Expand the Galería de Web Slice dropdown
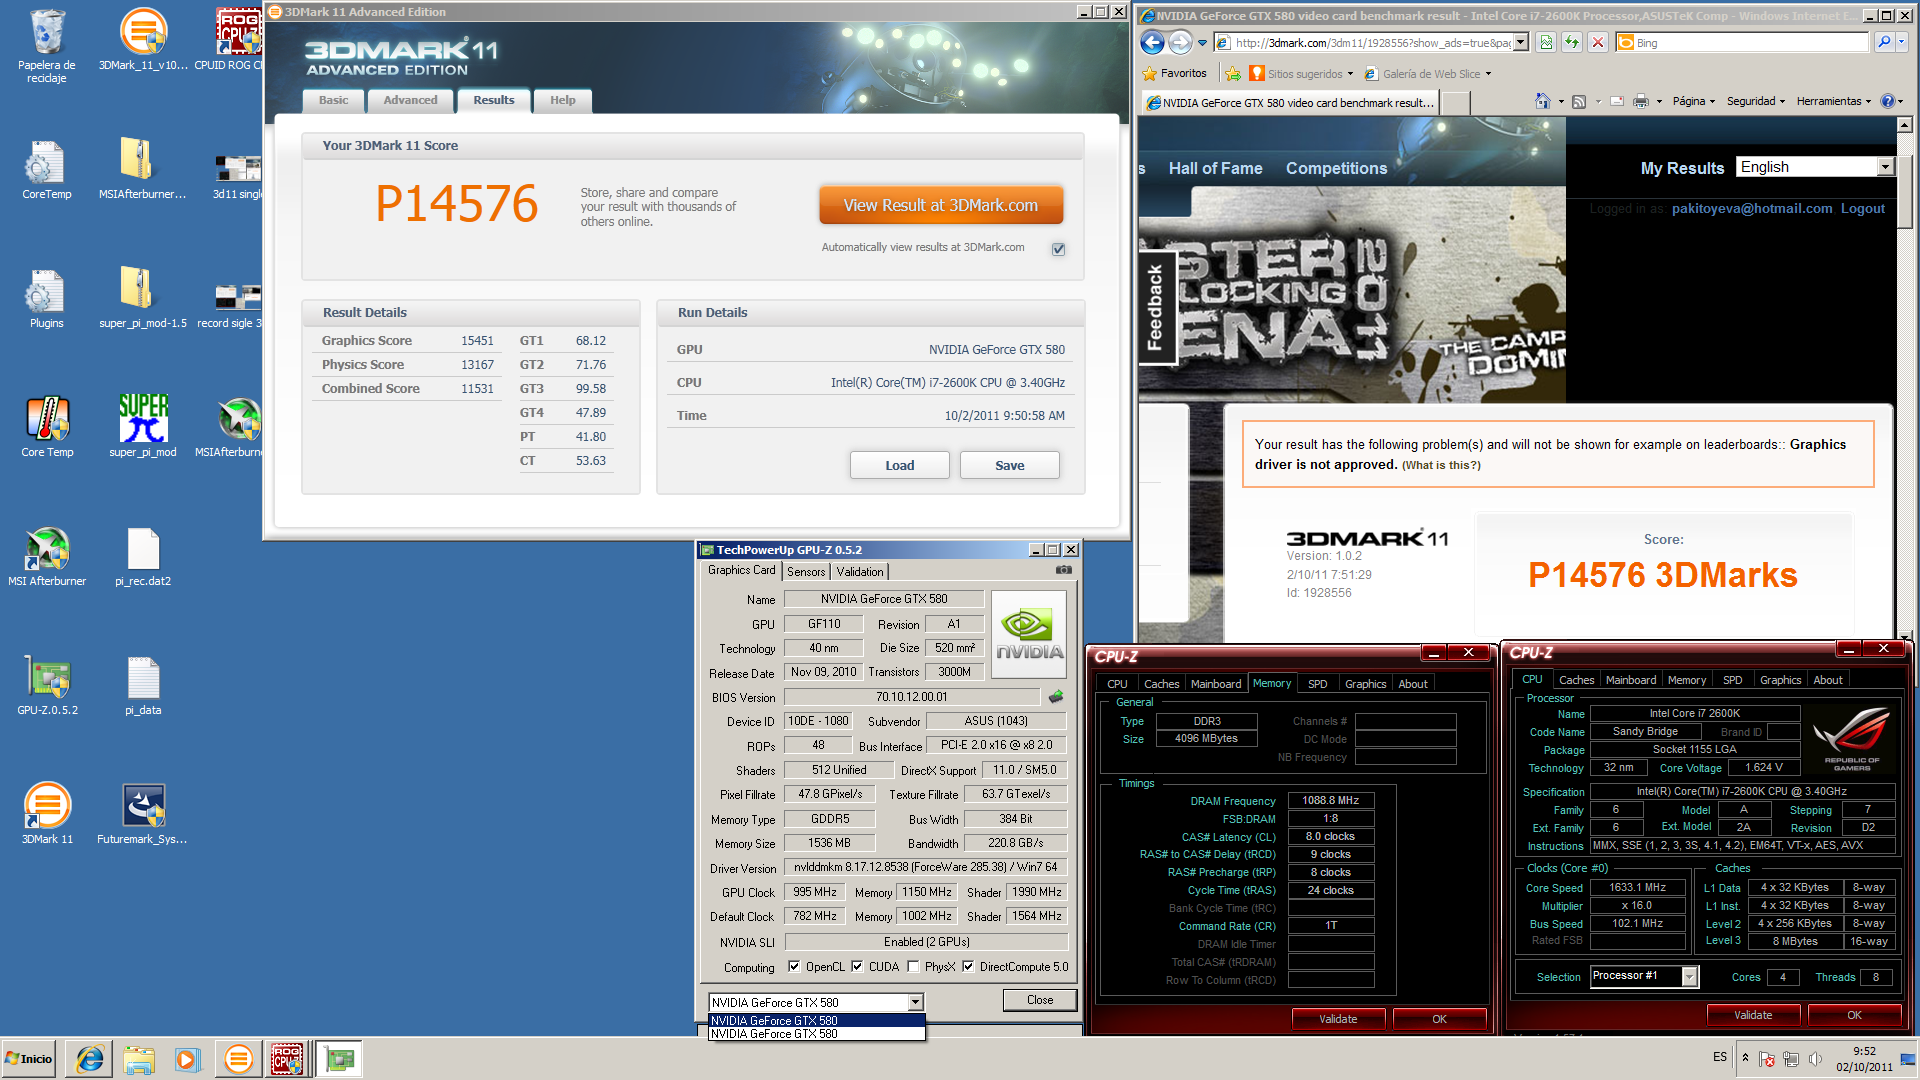1920x1080 pixels. (1488, 74)
